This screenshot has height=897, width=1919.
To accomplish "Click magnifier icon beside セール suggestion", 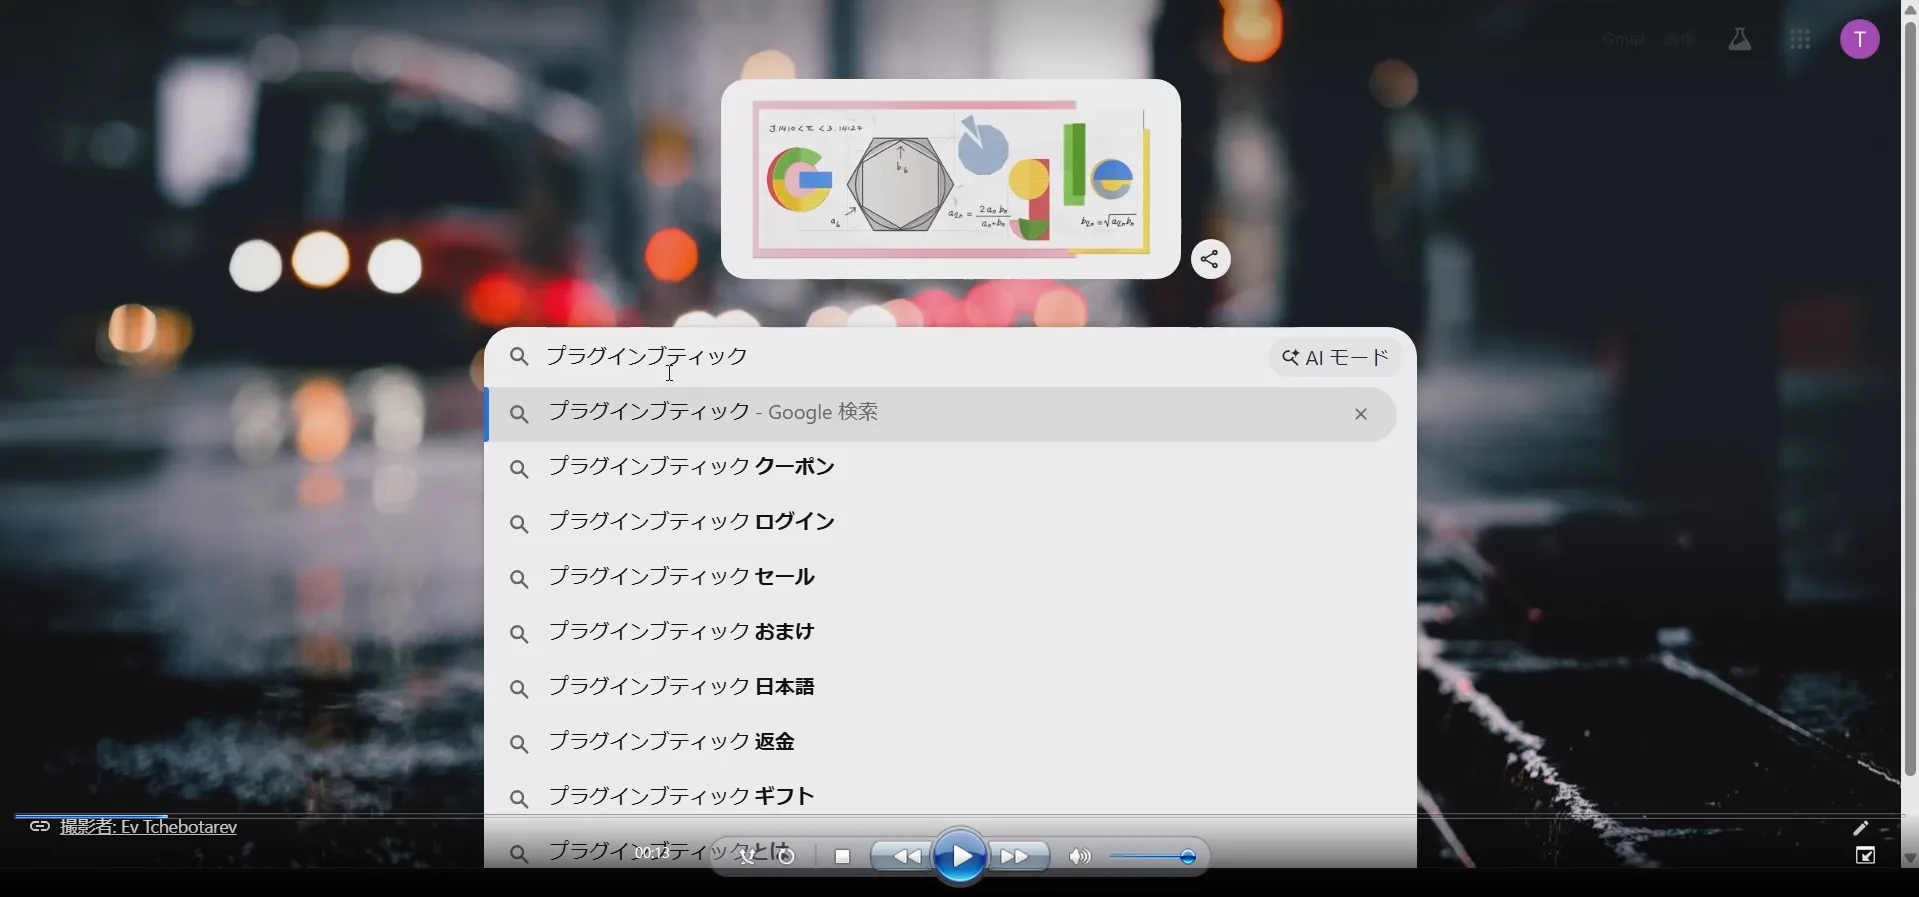I will [x=519, y=579].
